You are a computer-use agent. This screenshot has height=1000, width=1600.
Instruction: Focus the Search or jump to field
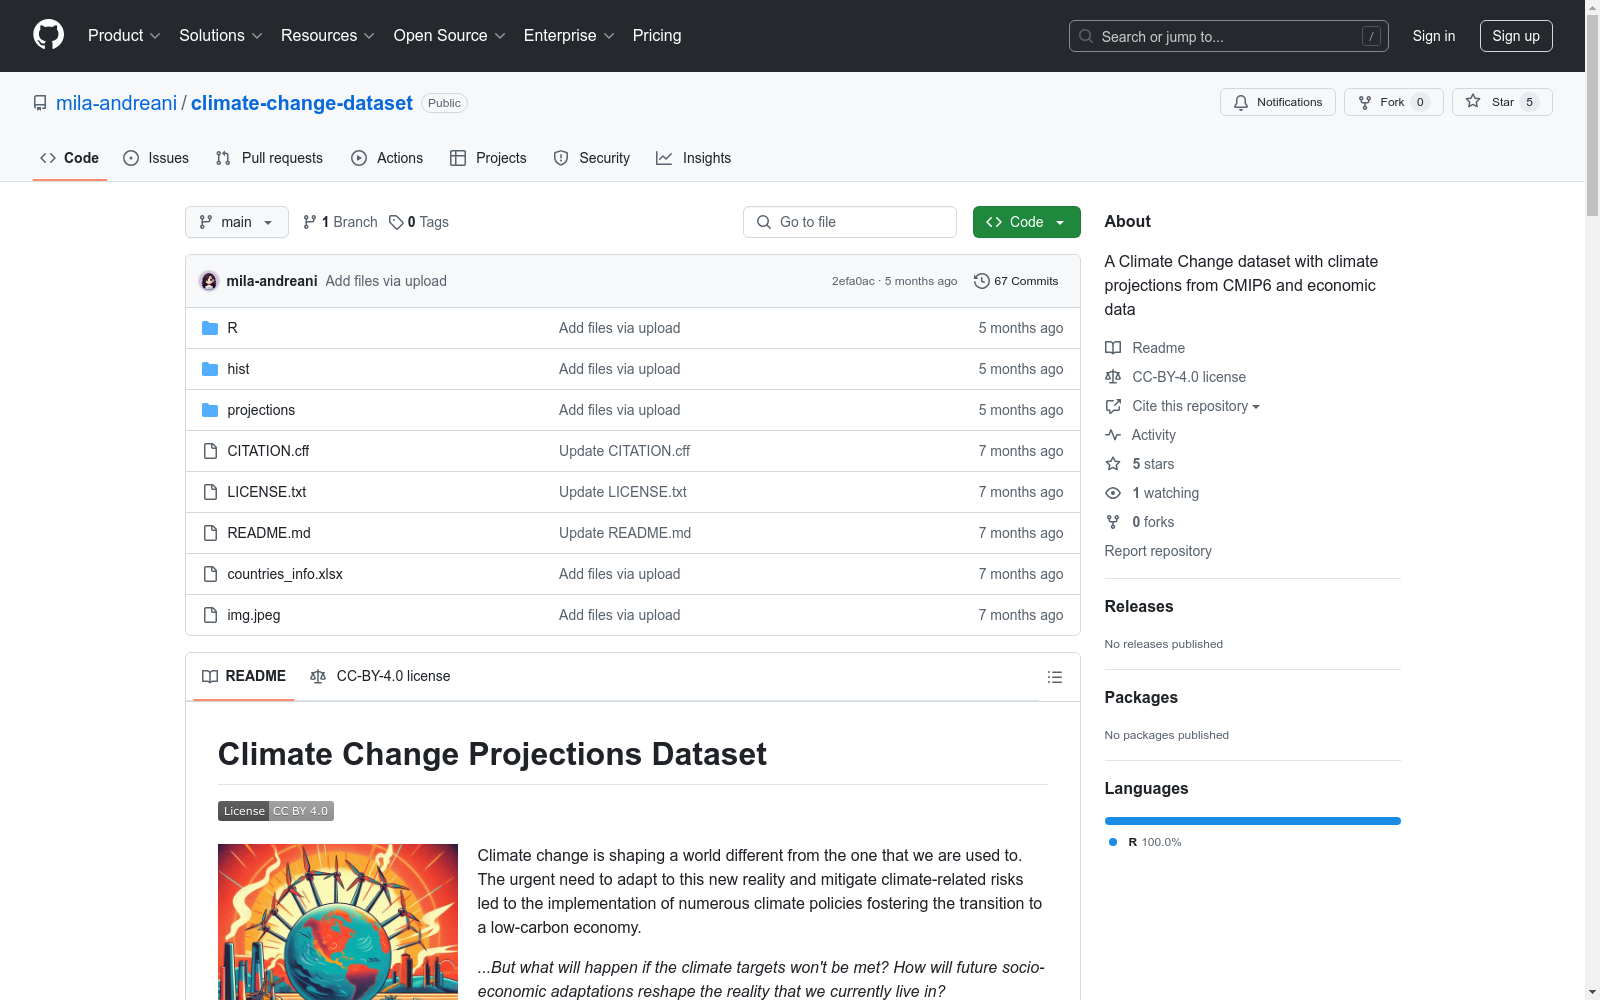pos(1229,36)
